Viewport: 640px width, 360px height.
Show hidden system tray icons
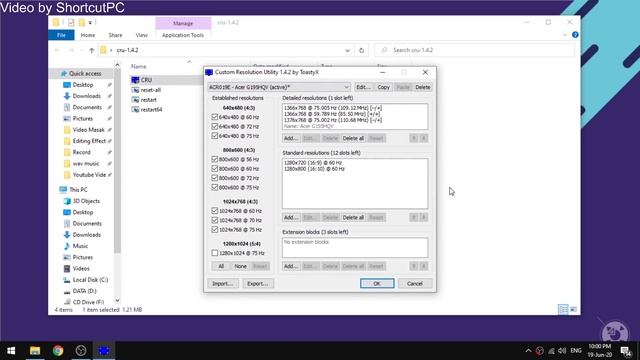click(x=528, y=351)
